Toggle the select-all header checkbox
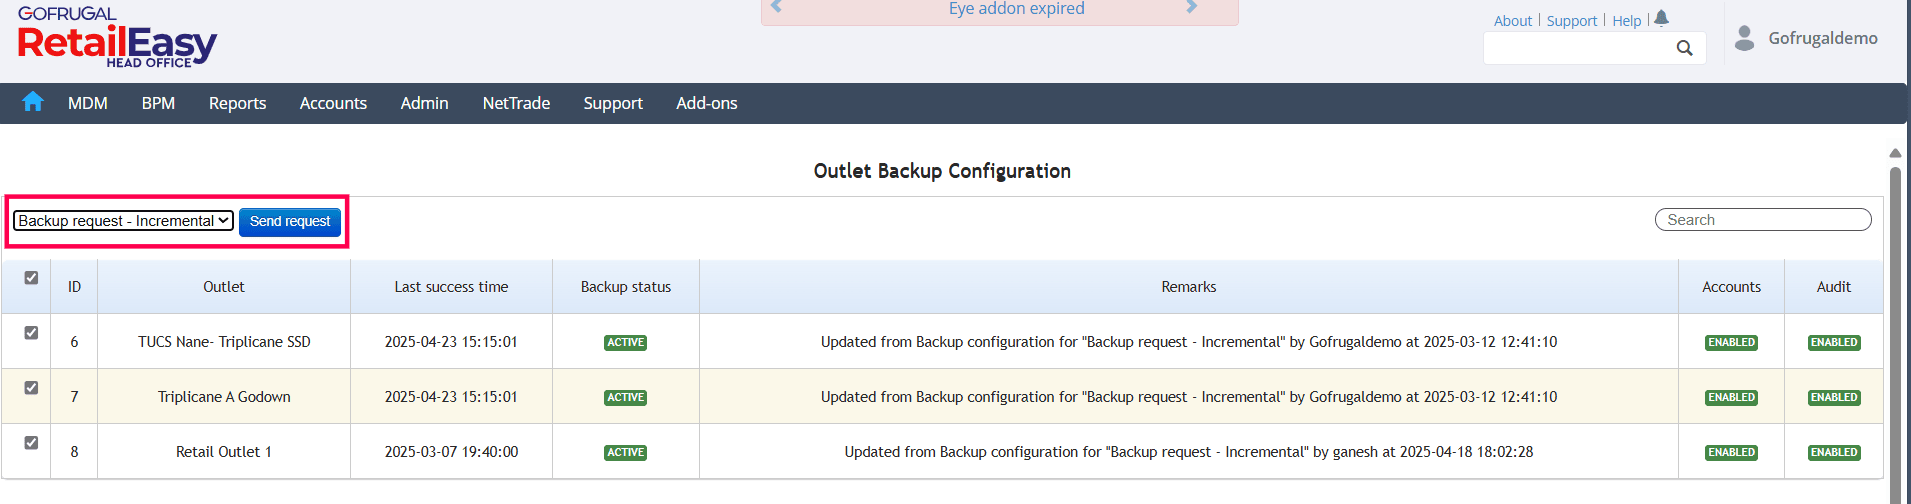Screen dimensions: 1911x504 point(31,278)
